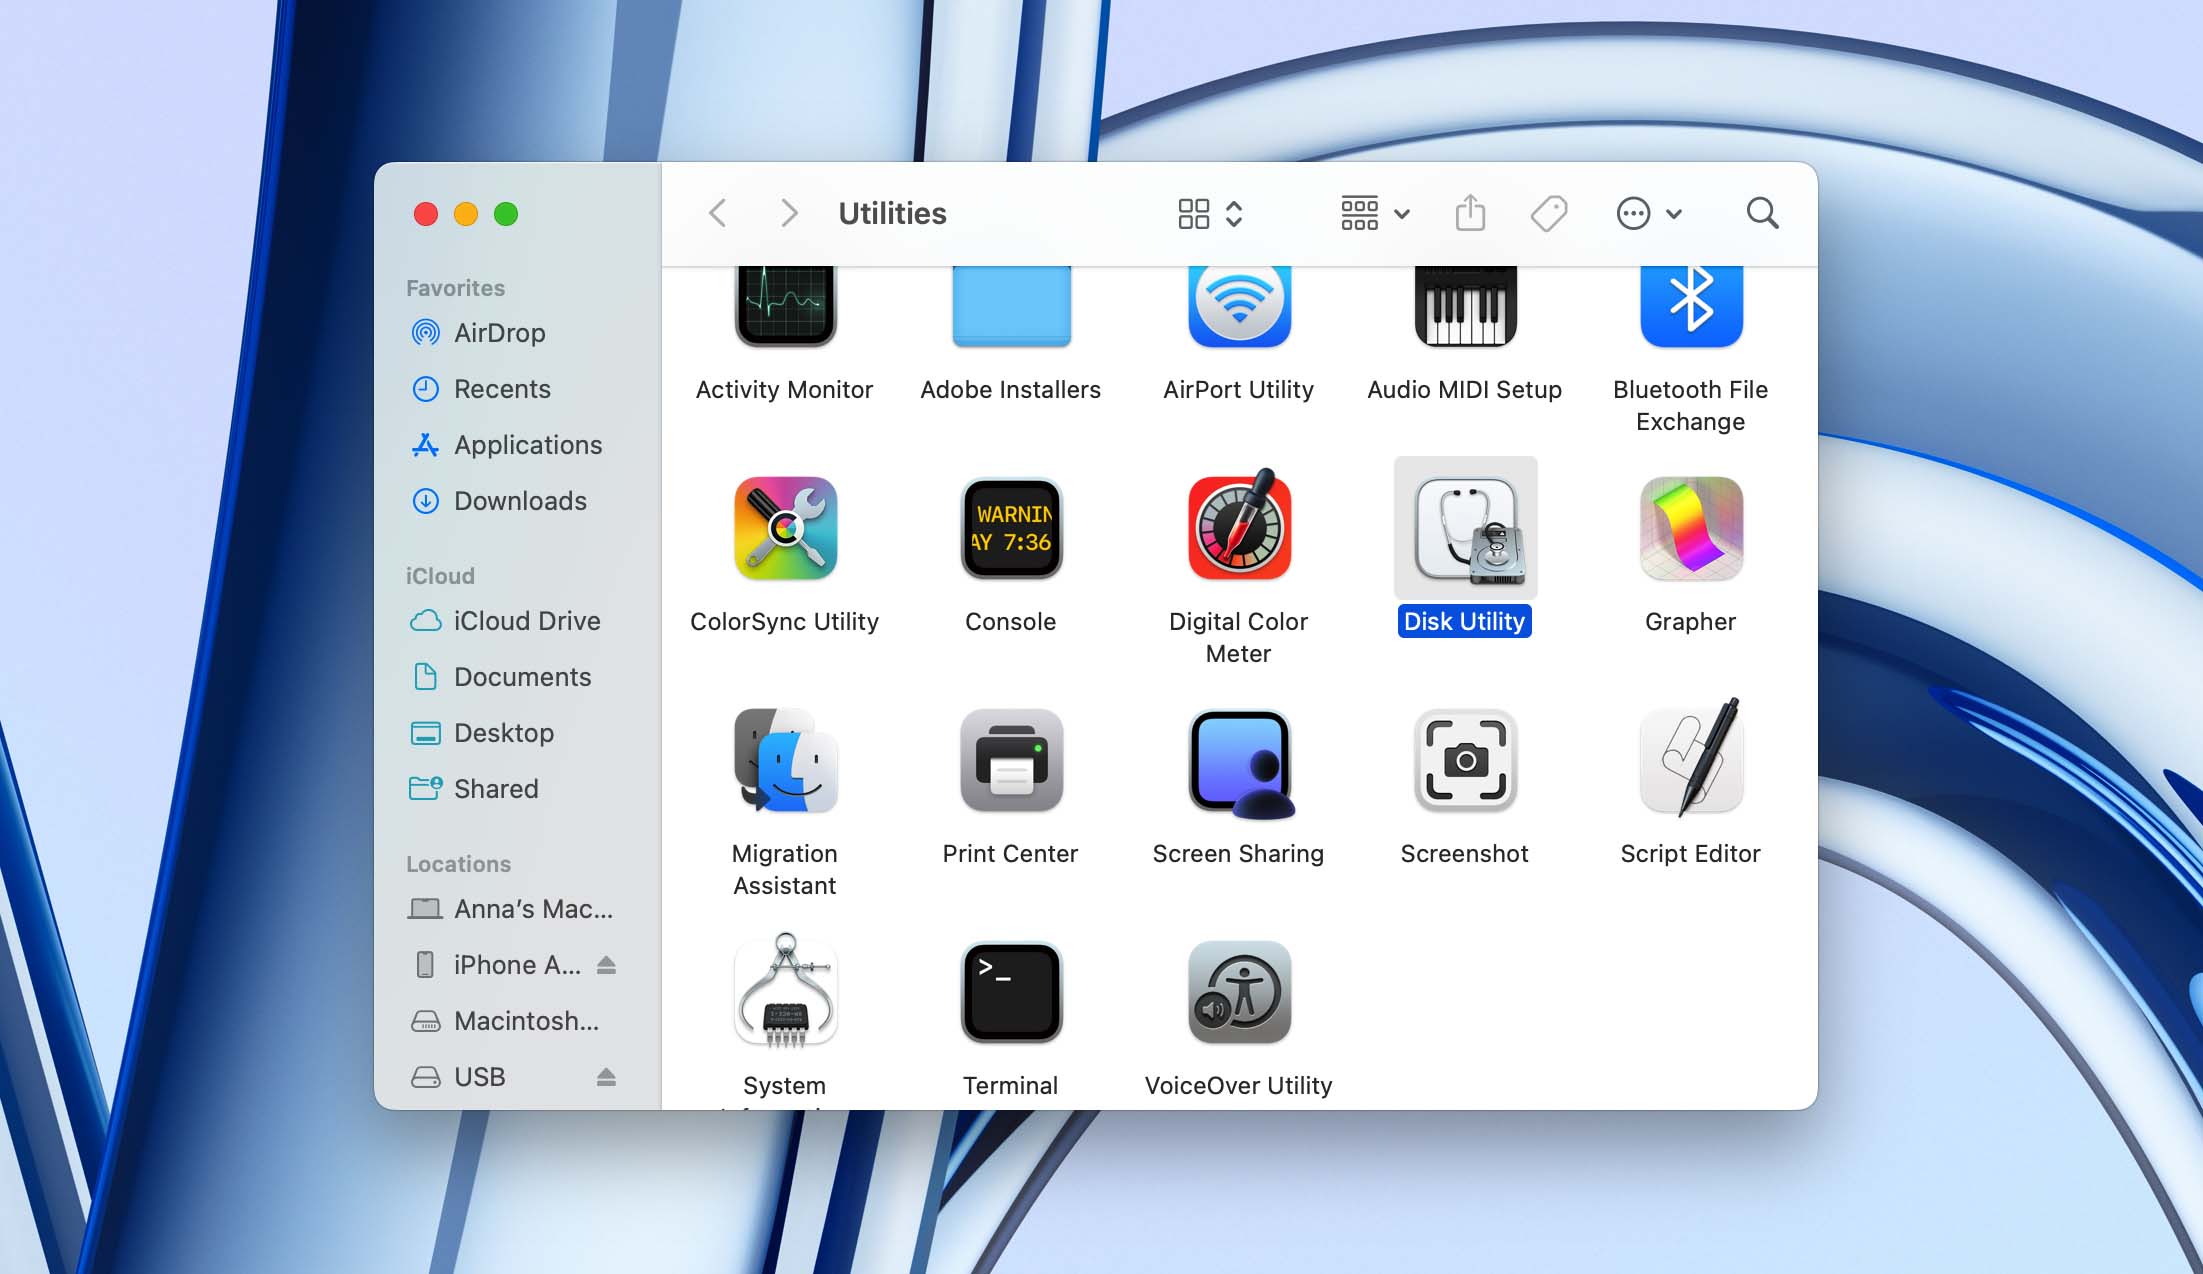The height and width of the screenshot is (1274, 2203).
Task: Open iCloud Drive in sidebar
Action: pos(525,621)
